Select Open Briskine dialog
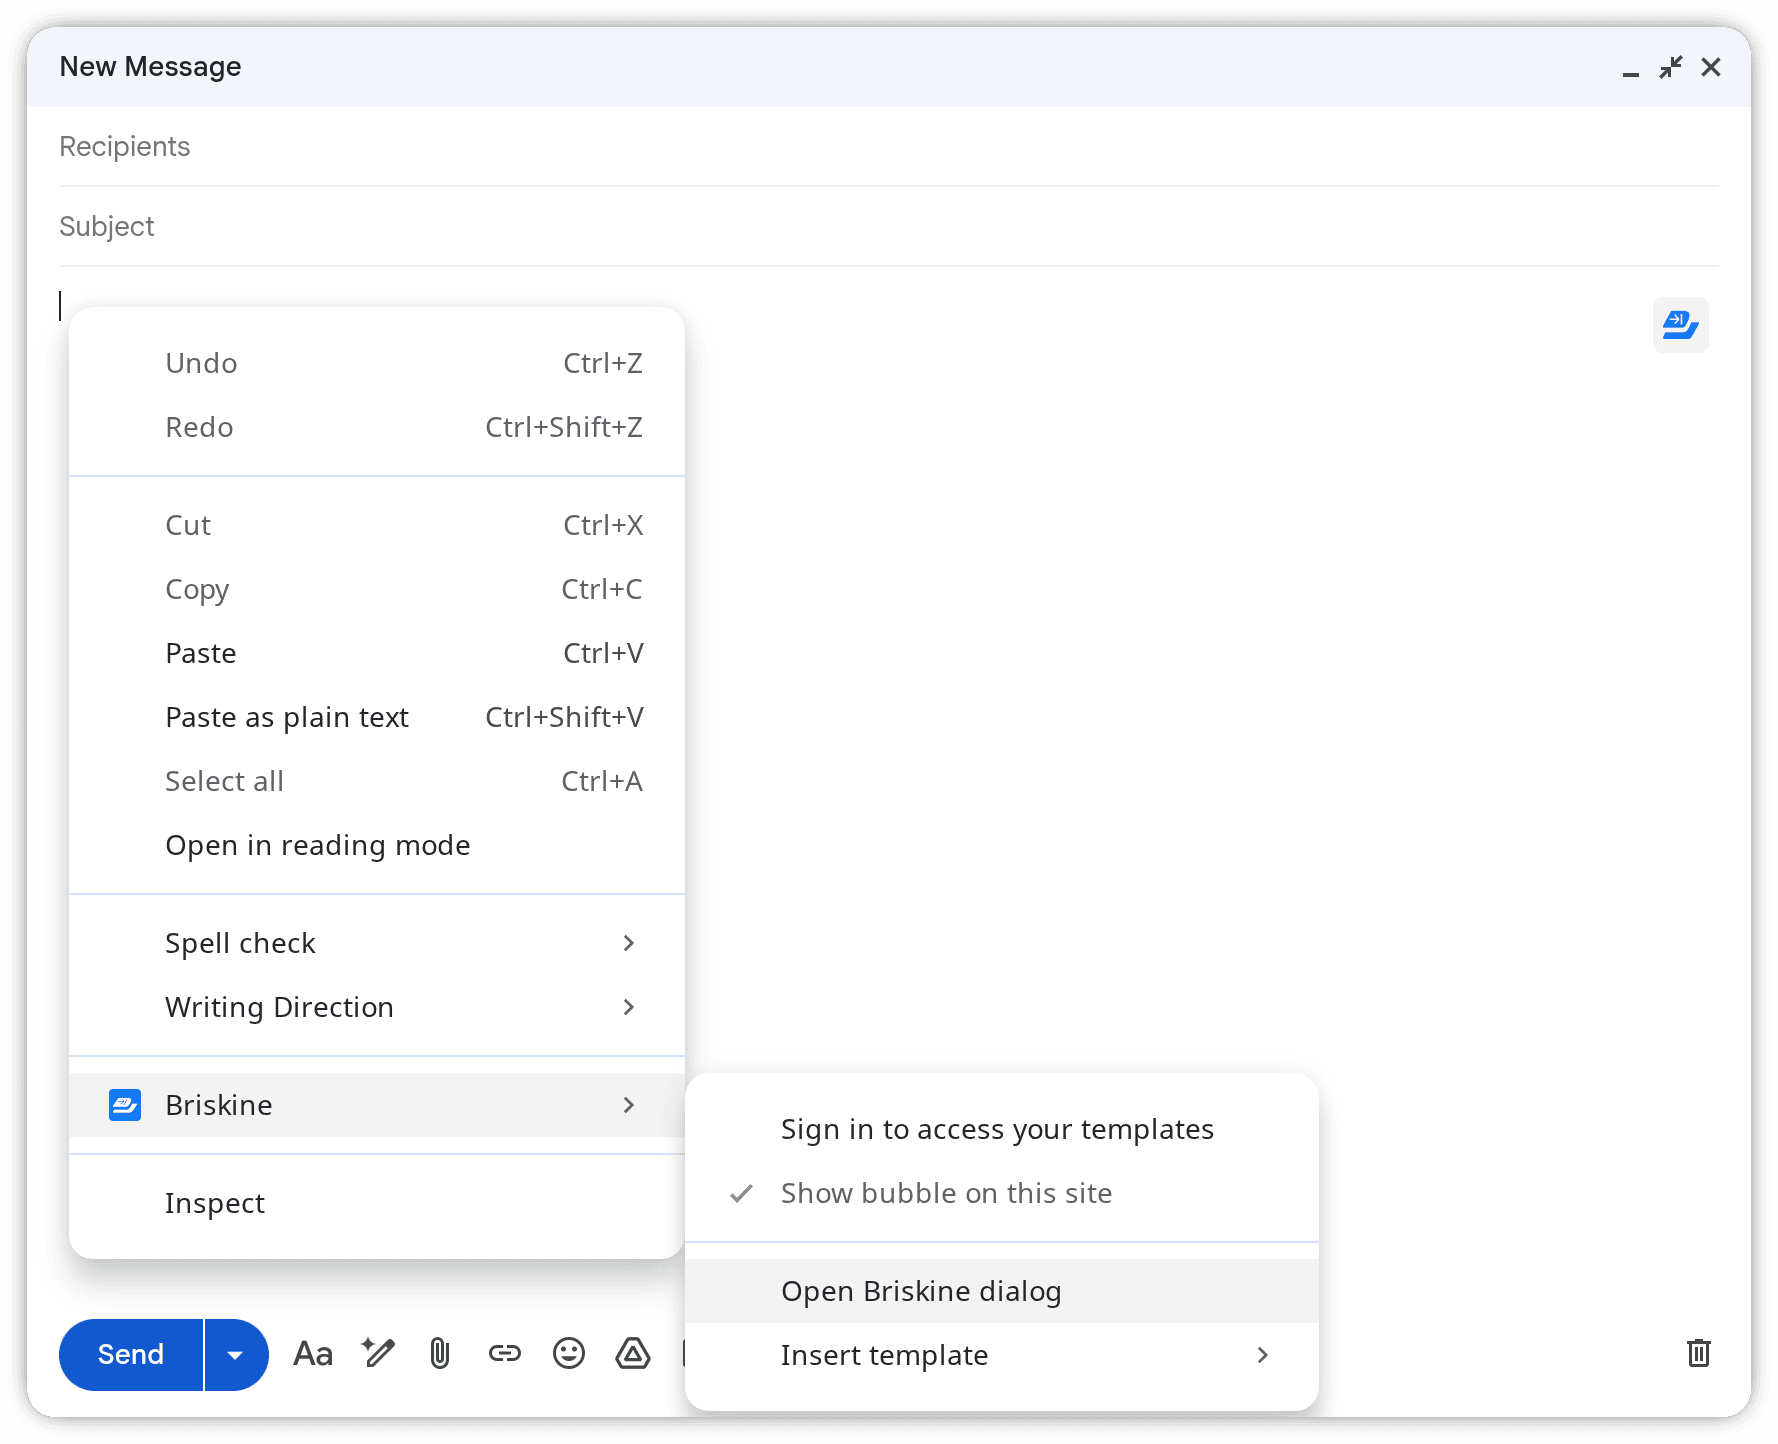 [920, 1290]
